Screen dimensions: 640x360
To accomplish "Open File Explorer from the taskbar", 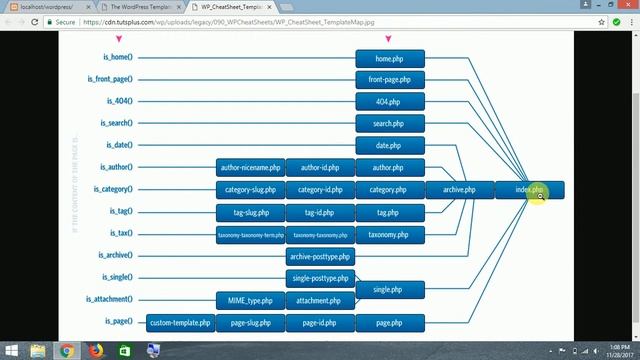I will click(x=38, y=351).
